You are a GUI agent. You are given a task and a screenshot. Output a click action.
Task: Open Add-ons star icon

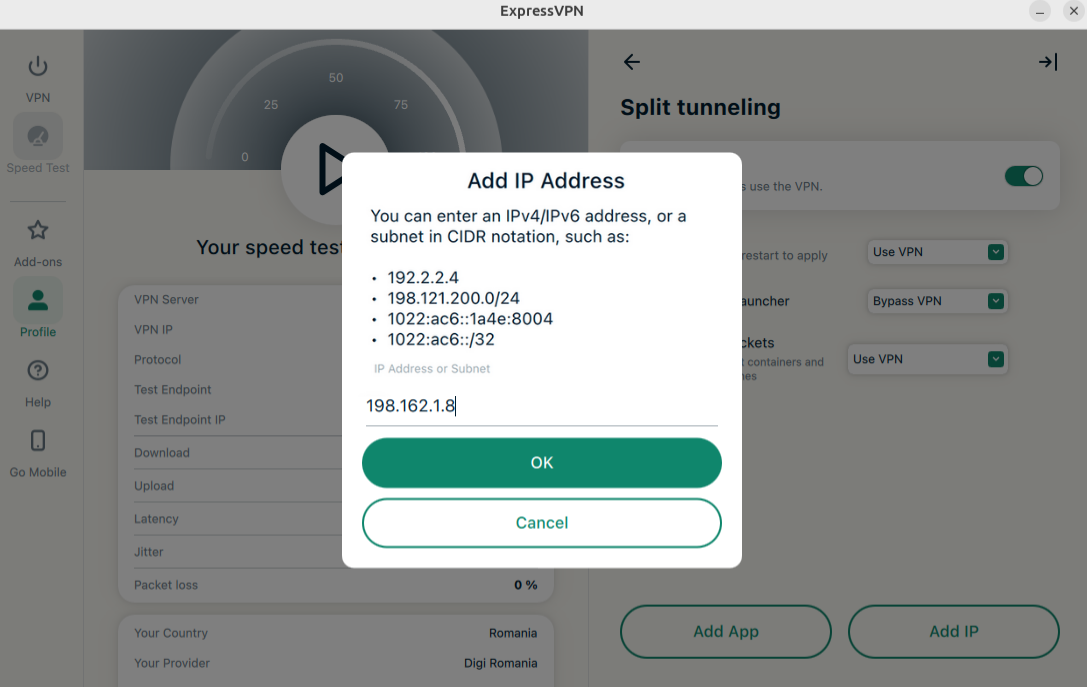click(x=38, y=231)
